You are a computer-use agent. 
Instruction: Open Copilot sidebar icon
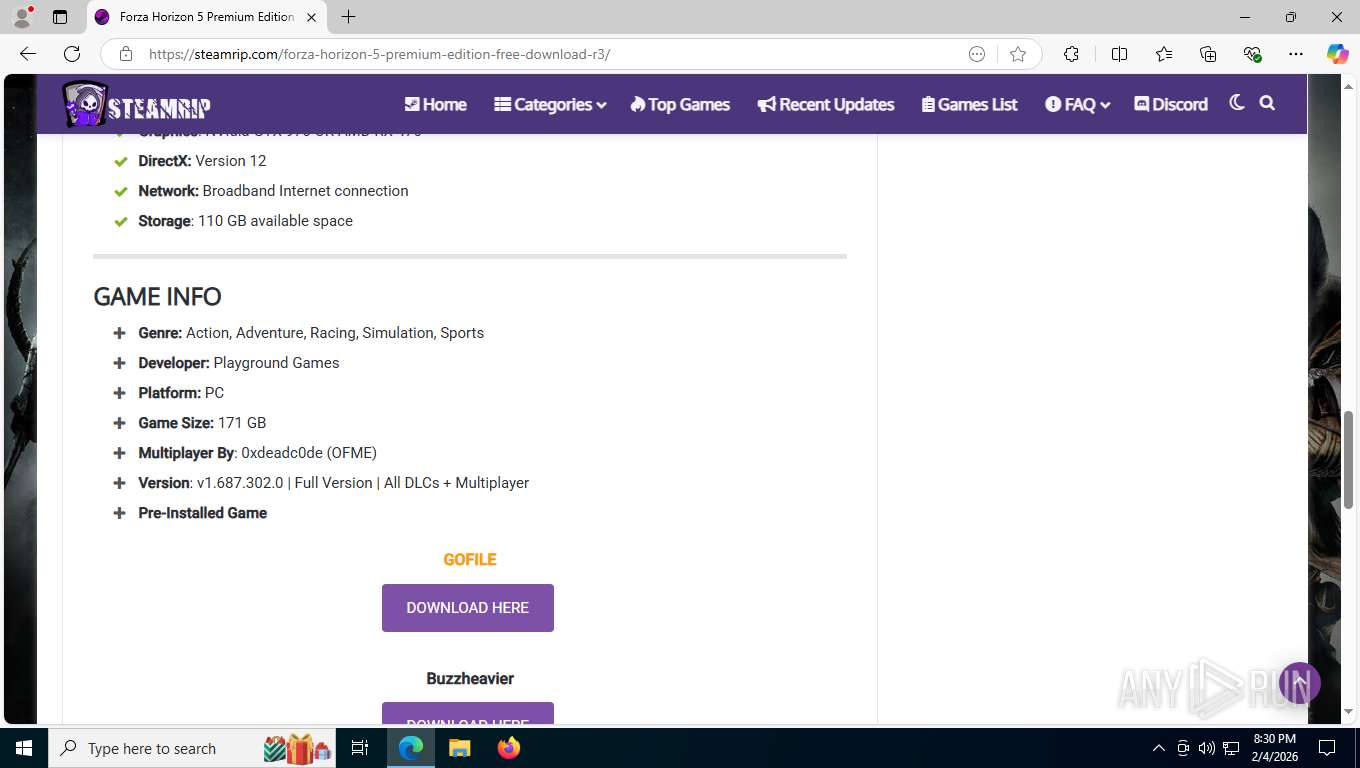coord(1338,54)
